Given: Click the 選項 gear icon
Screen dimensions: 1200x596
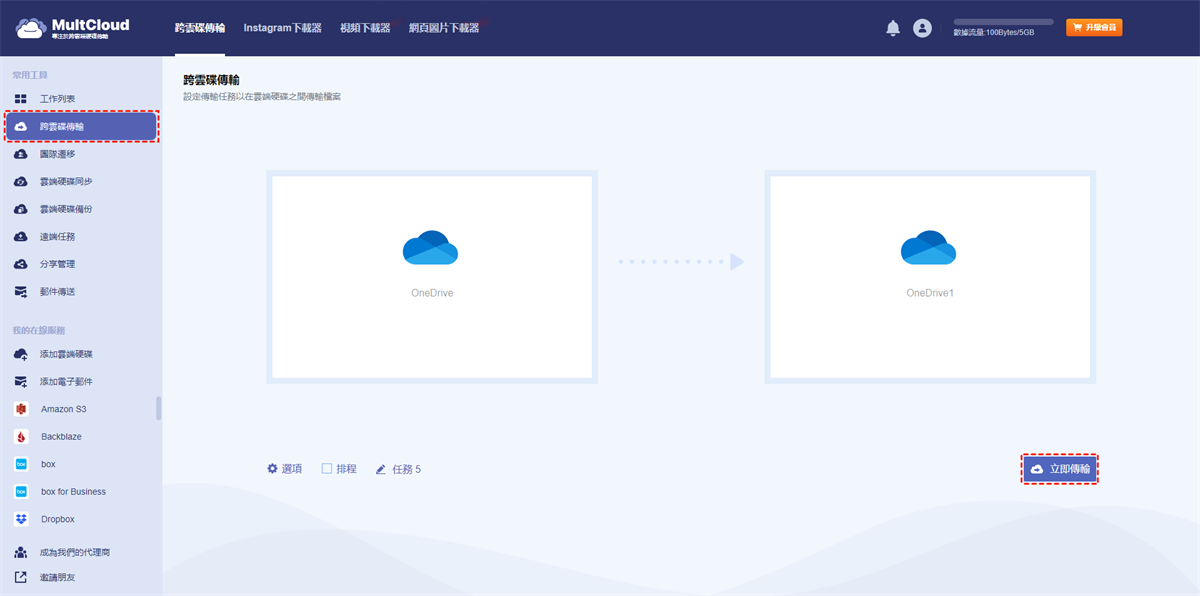Looking at the screenshot, I should [272, 468].
